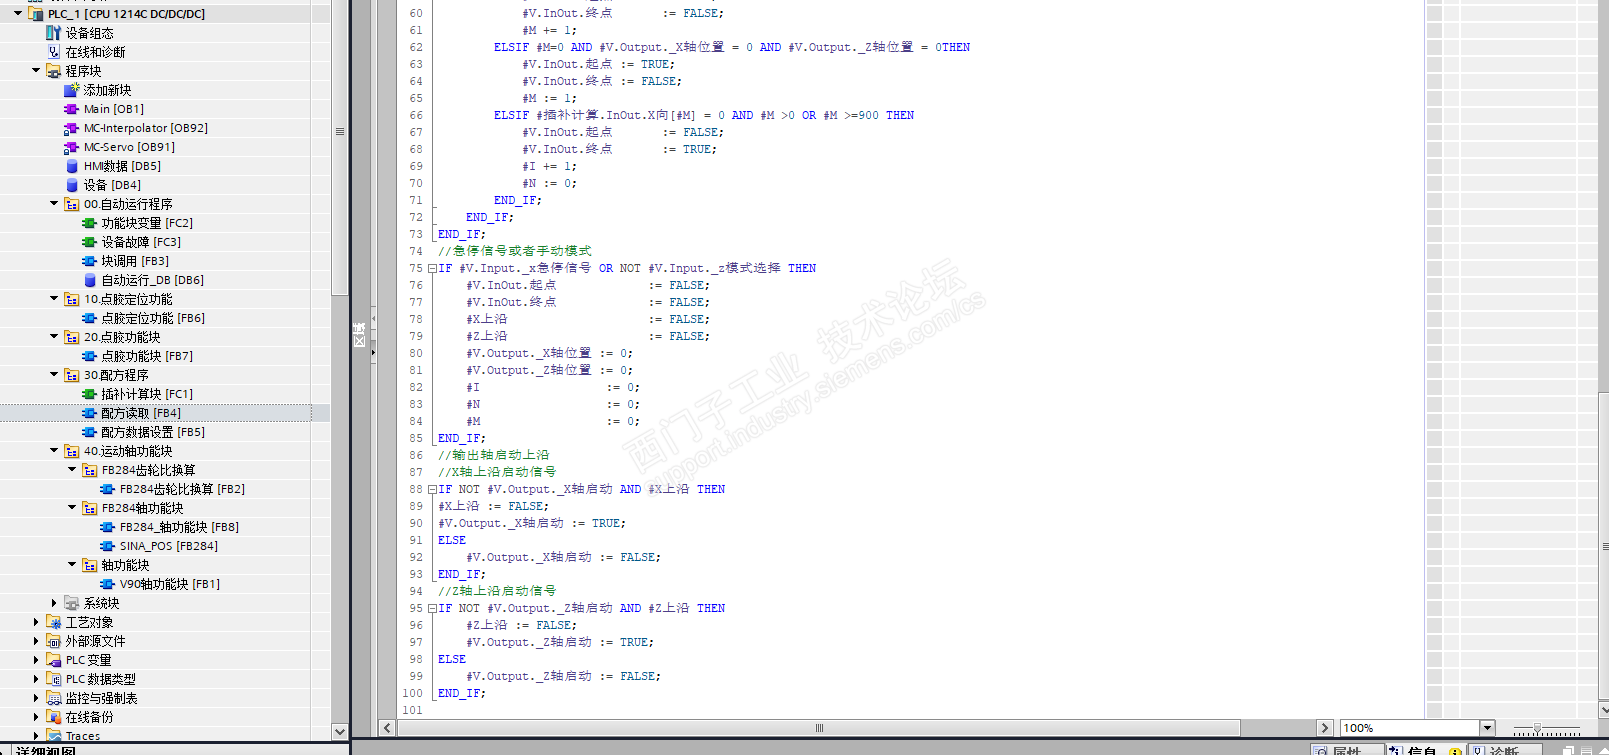Click the 自动运行_DB [DB6] icon
The width and height of the screenshot is (1609, 755).
[x=90, y=280]
